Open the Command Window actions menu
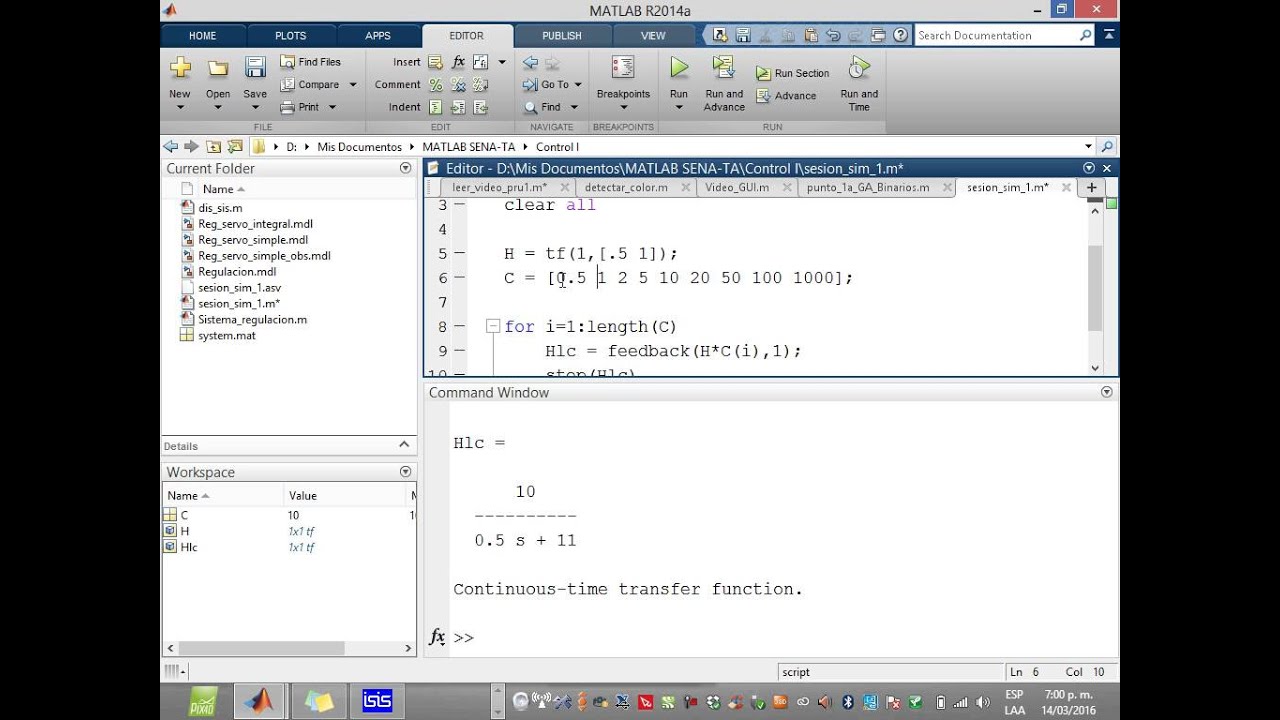 [x=1106, y=392]
